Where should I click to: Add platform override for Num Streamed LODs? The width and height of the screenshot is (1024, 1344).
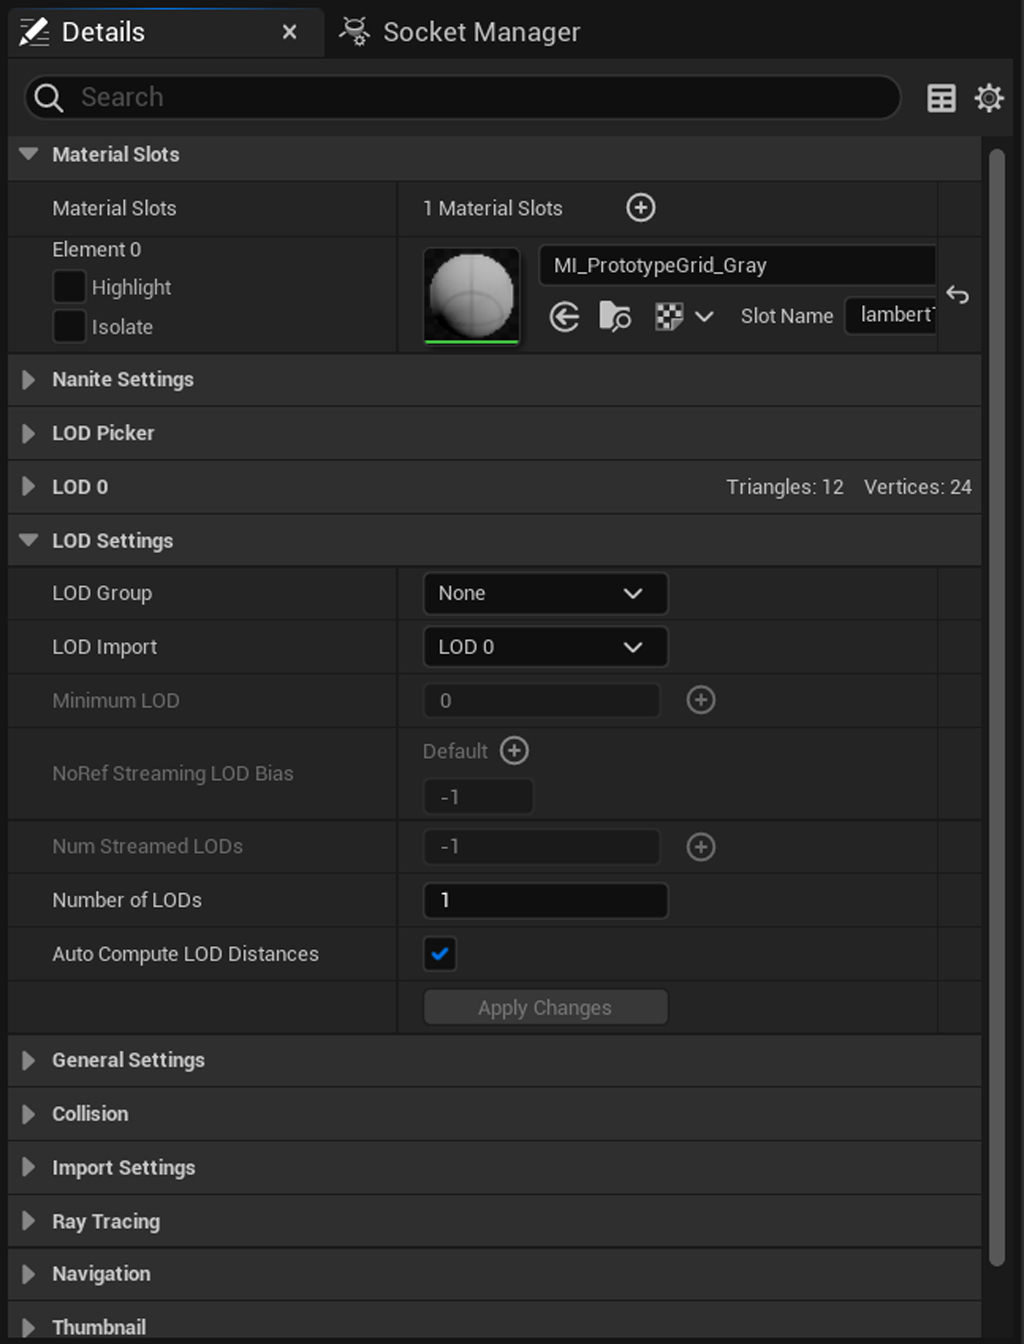701,847
